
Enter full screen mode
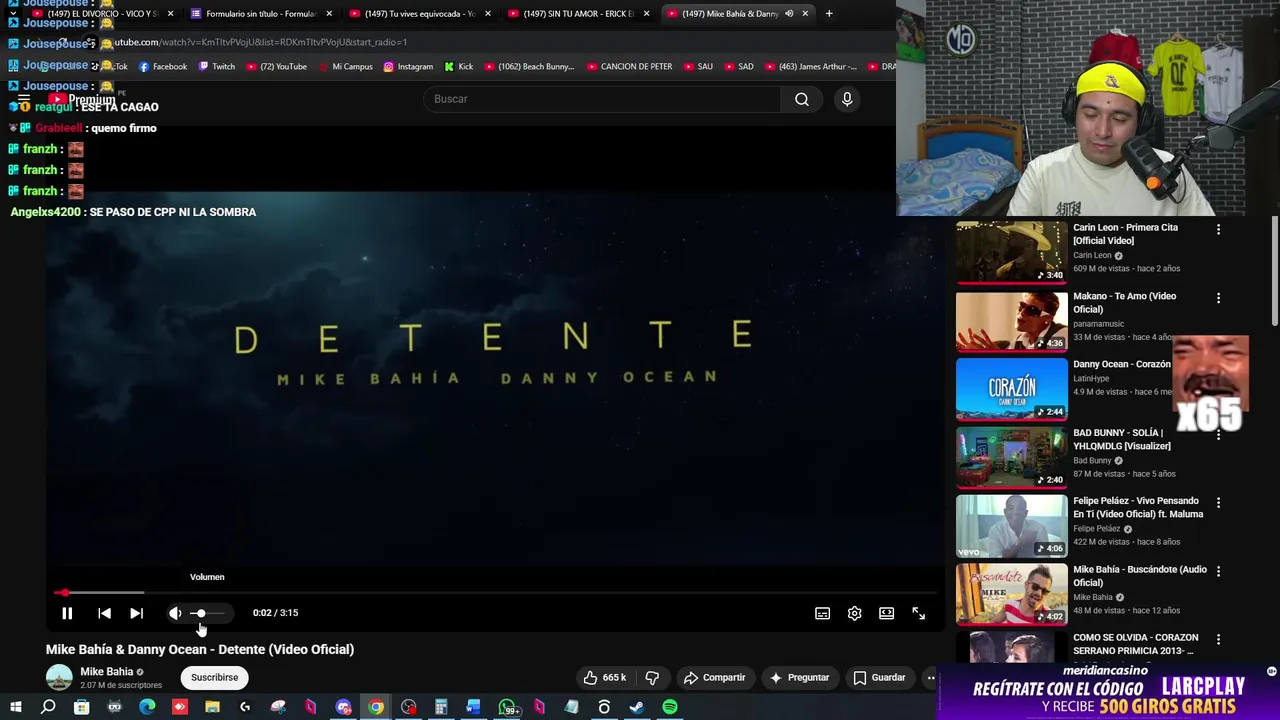tap(918, 613)
